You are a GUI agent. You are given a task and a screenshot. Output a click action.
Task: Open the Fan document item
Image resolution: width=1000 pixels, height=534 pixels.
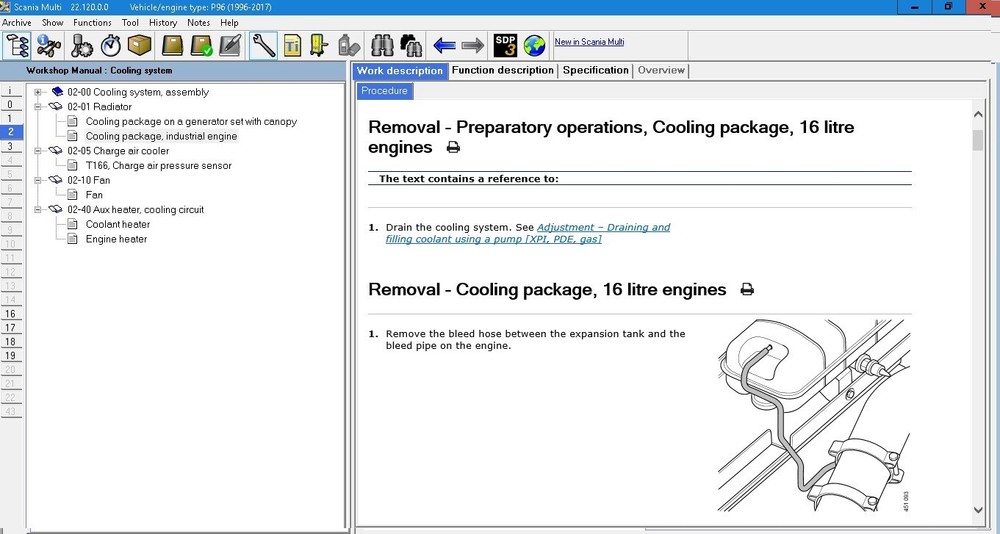click(94, 195)
